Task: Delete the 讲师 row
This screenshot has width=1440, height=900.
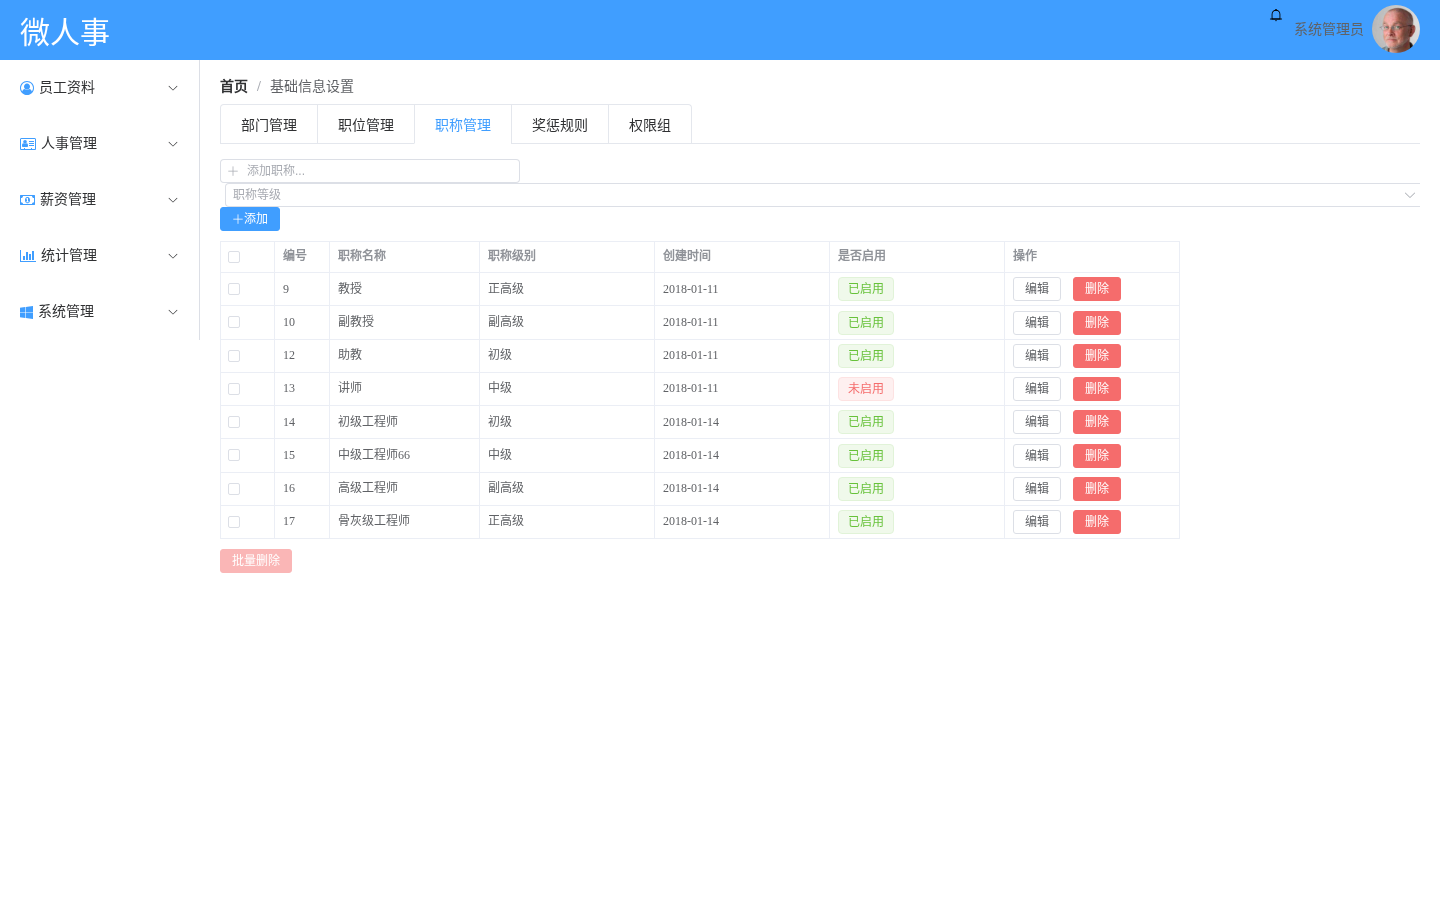Action: (1097, 389)
